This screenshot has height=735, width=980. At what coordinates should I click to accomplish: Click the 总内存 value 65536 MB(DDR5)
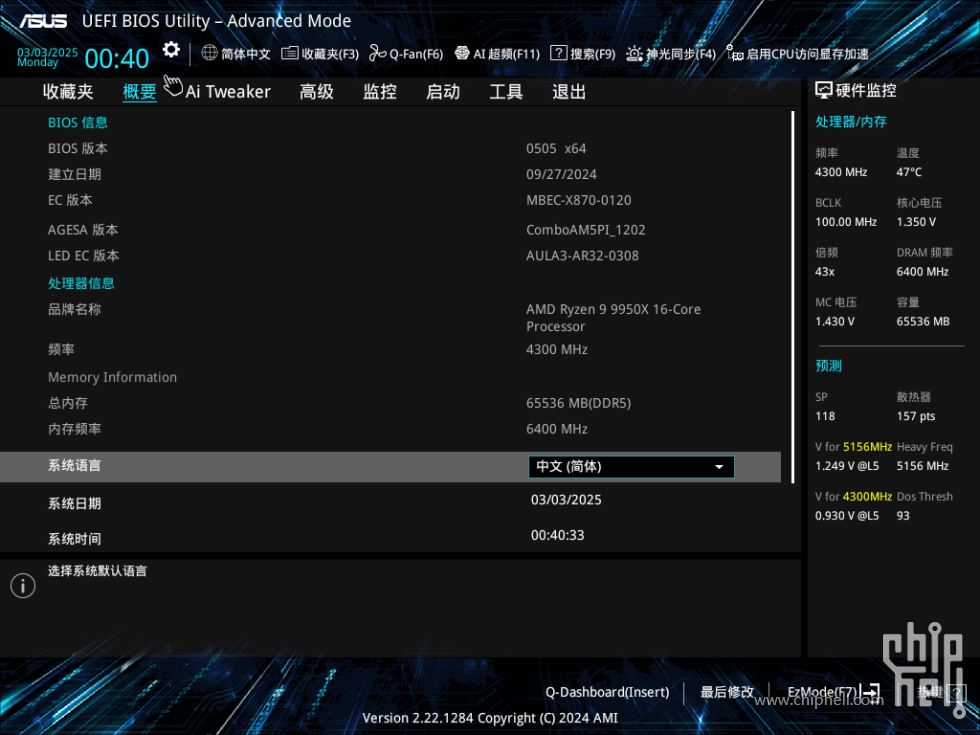[x=579, y=403]
